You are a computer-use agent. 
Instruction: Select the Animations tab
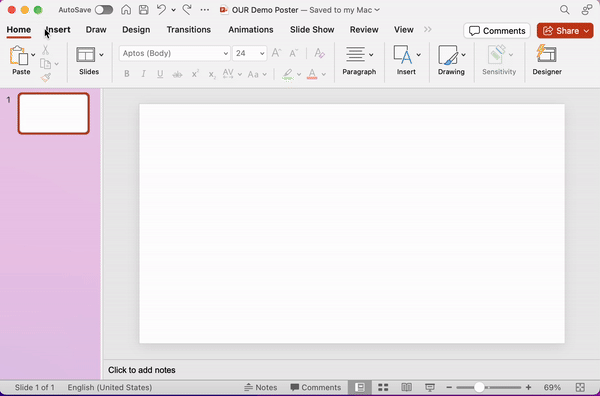tap(251, 30)
